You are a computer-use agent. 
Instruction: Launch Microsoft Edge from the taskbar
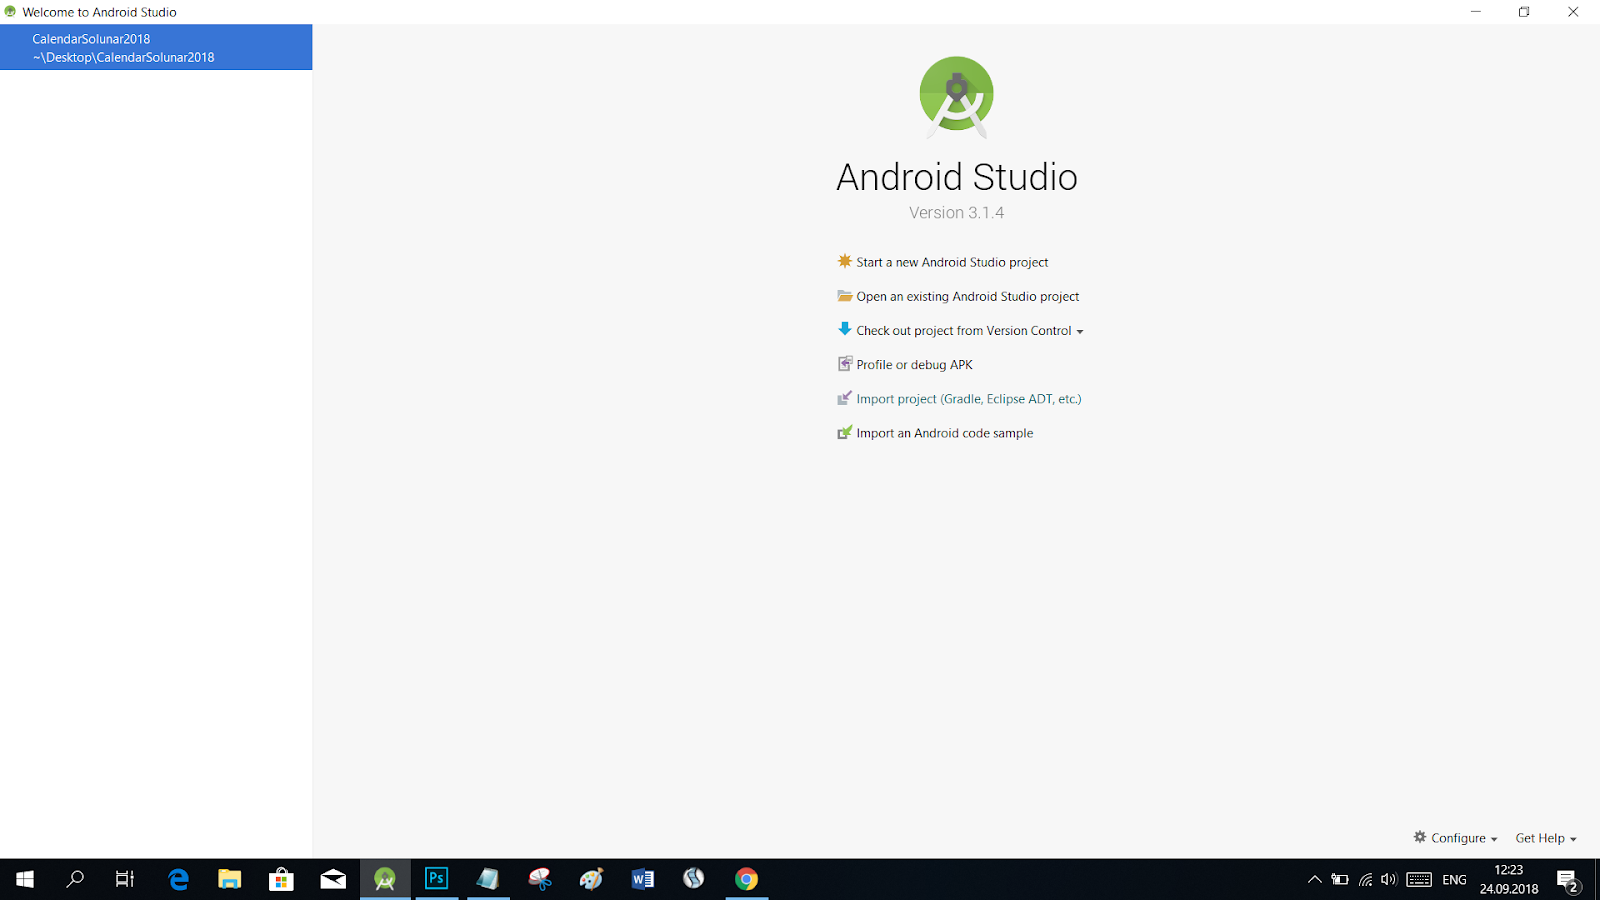[179, 879]
